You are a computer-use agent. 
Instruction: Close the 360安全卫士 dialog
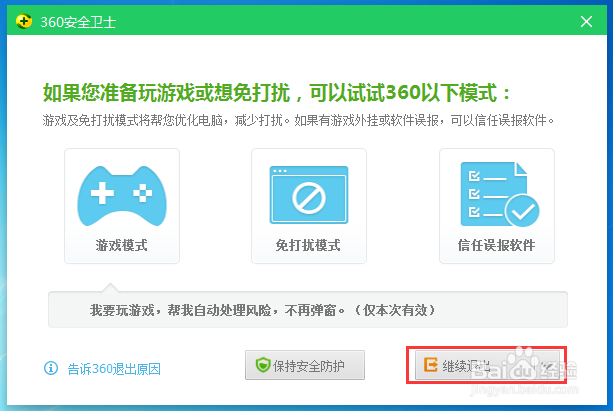pyautogui.click(x=586, y=22)
